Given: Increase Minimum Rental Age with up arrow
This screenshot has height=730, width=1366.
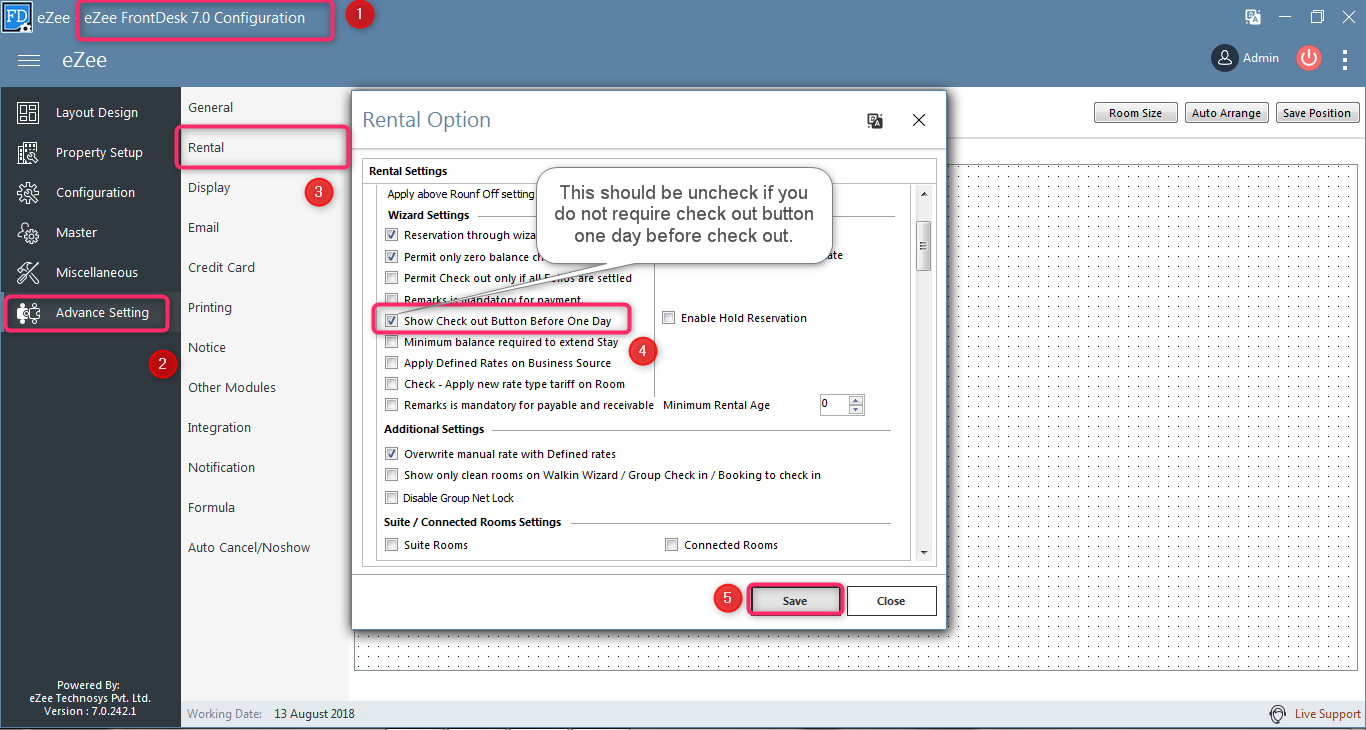Looking at the screenshot, I should pyautogui.click(x=855, y=400).
